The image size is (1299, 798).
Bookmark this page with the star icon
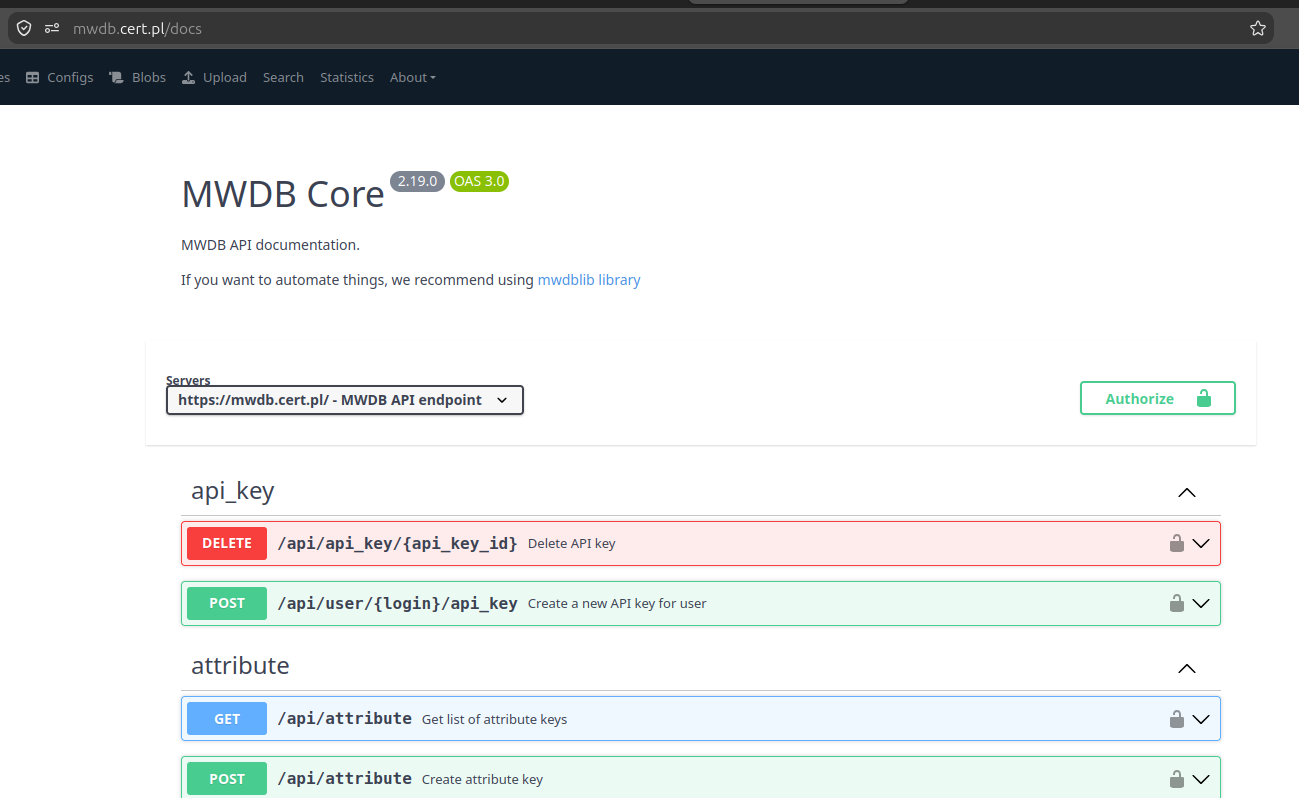(1258, 28)
